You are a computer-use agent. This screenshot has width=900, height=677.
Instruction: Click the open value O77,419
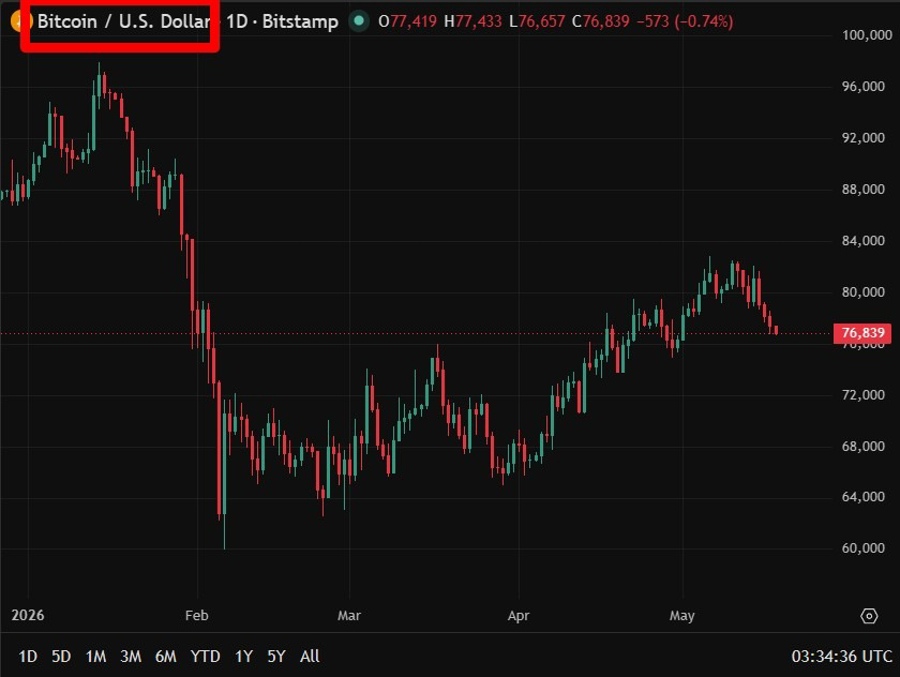coord(408,22)
